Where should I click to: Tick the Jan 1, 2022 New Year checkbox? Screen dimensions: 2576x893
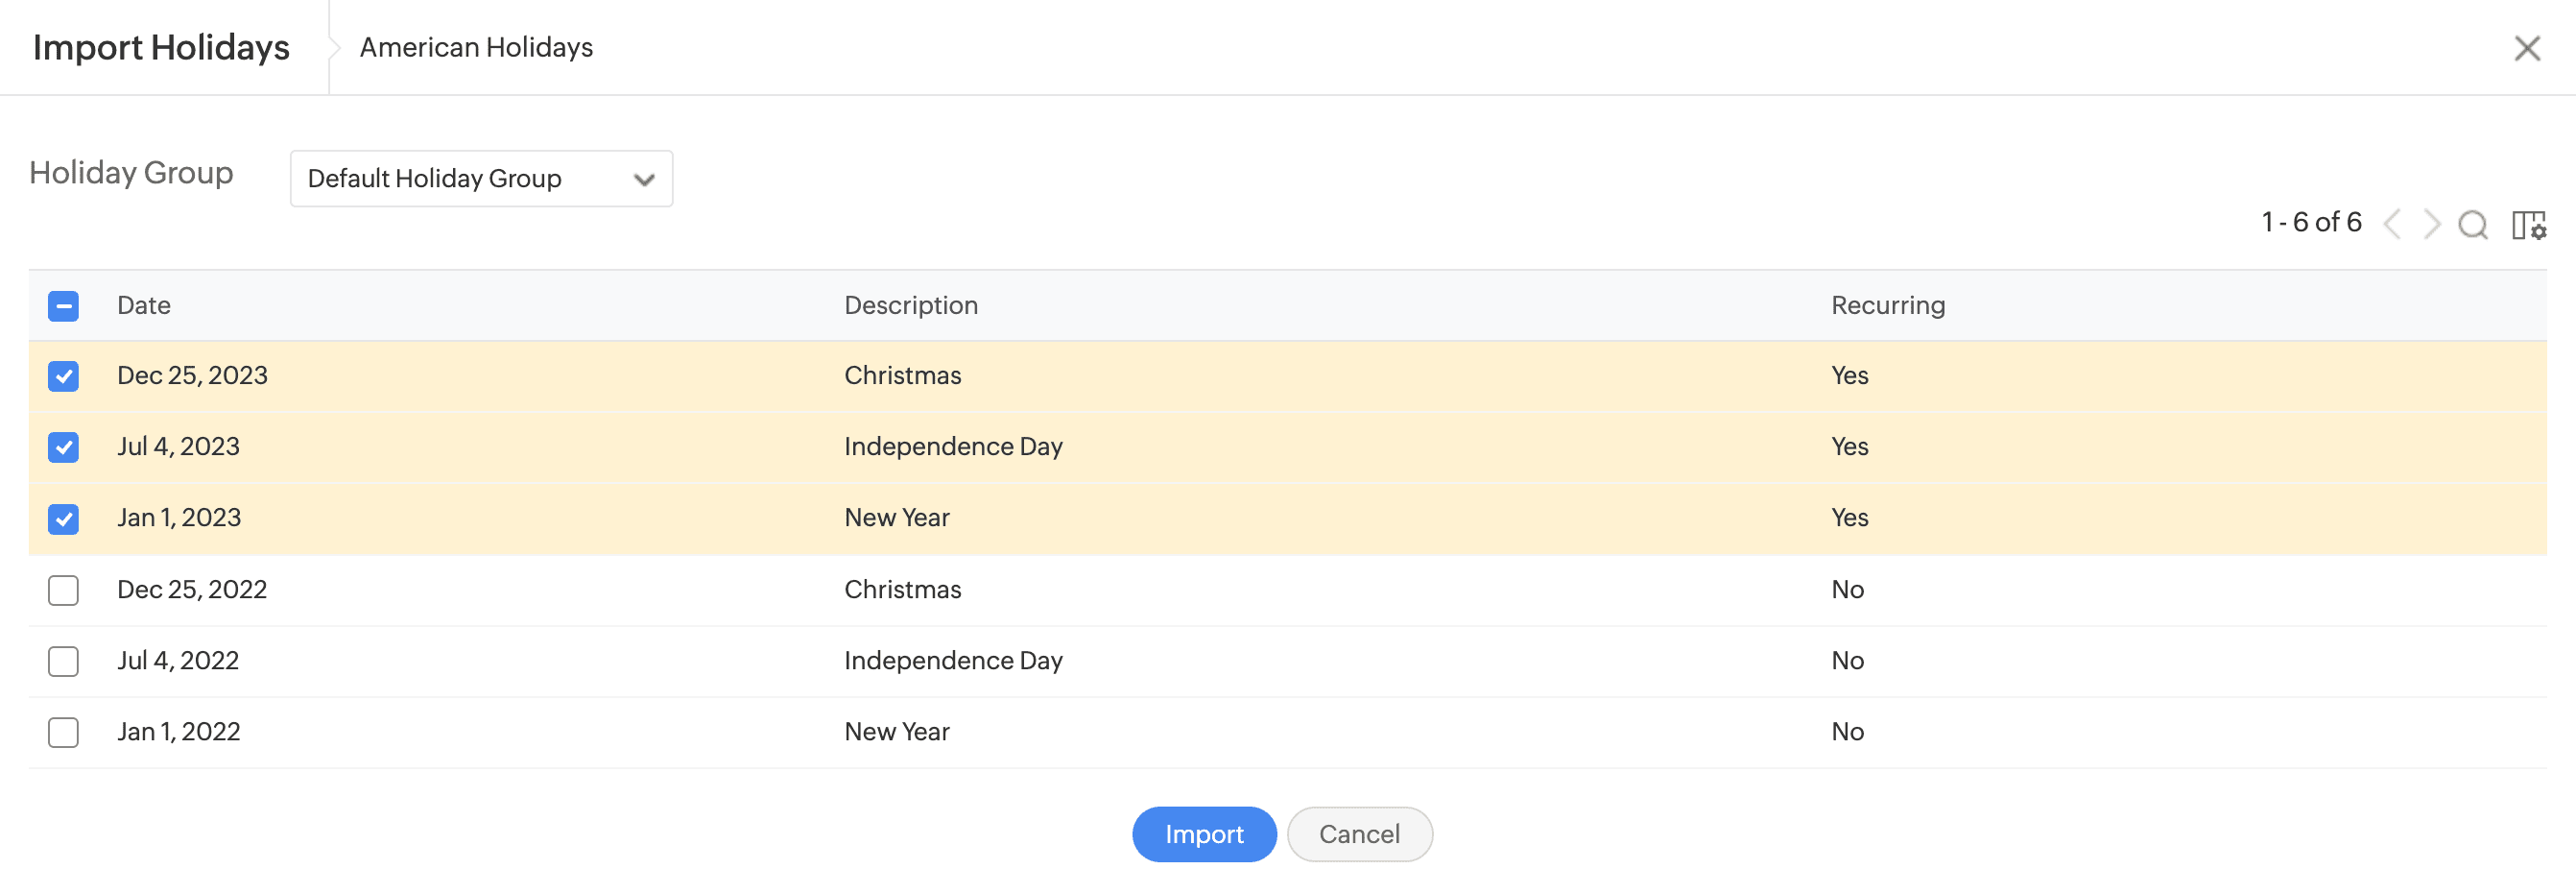(63, 732)
